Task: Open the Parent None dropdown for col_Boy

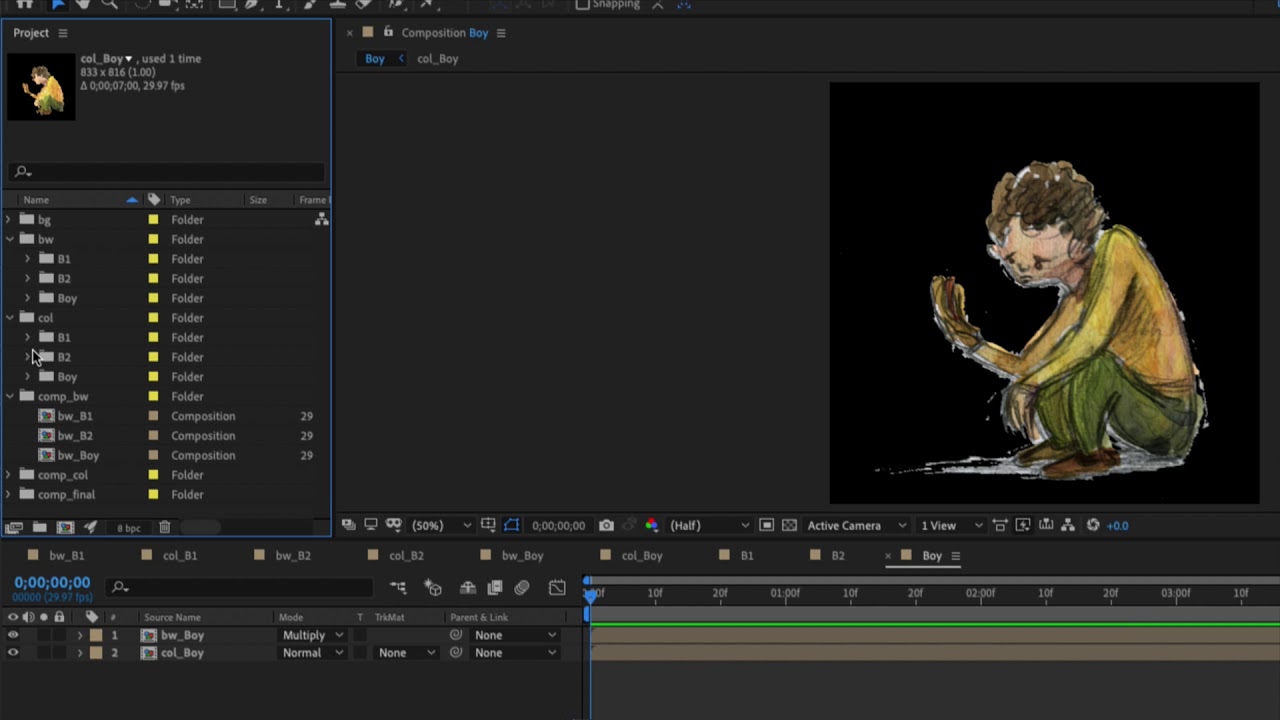Action: (x=514, y=653)
